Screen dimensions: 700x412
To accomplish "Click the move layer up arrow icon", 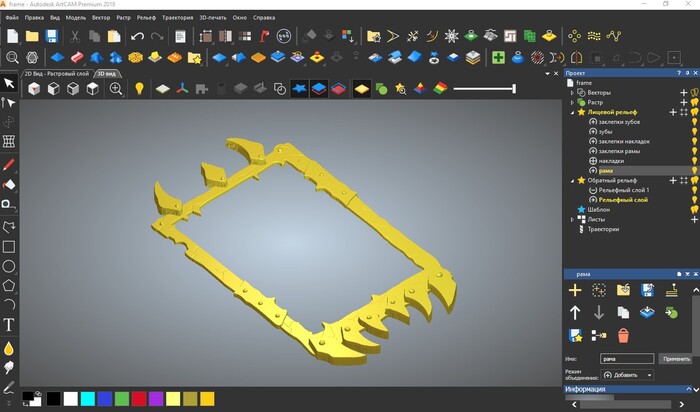I will [x=575, y=312].
